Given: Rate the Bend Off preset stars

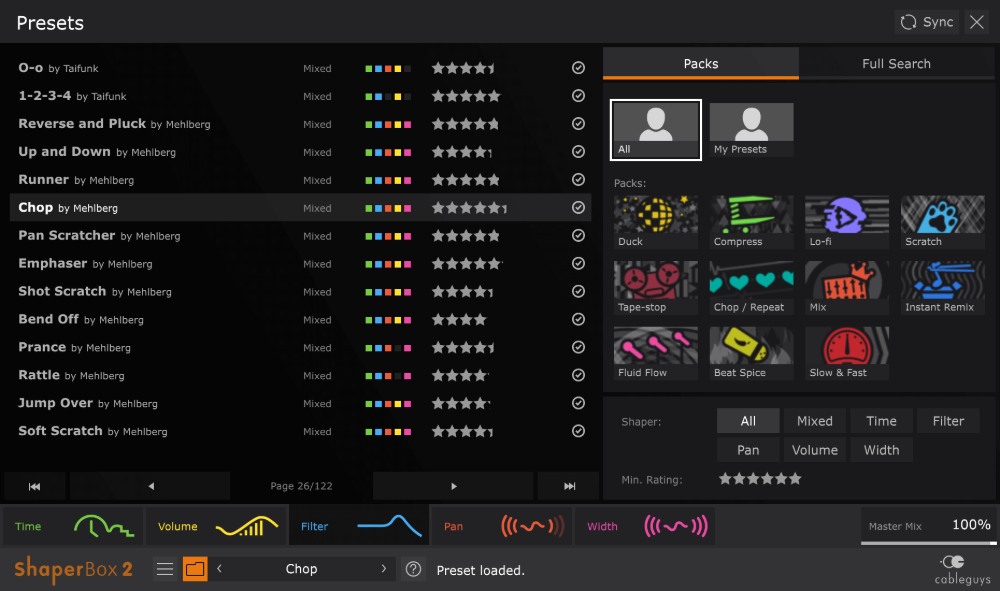Looking at the screenshot, I should (459, 319).
